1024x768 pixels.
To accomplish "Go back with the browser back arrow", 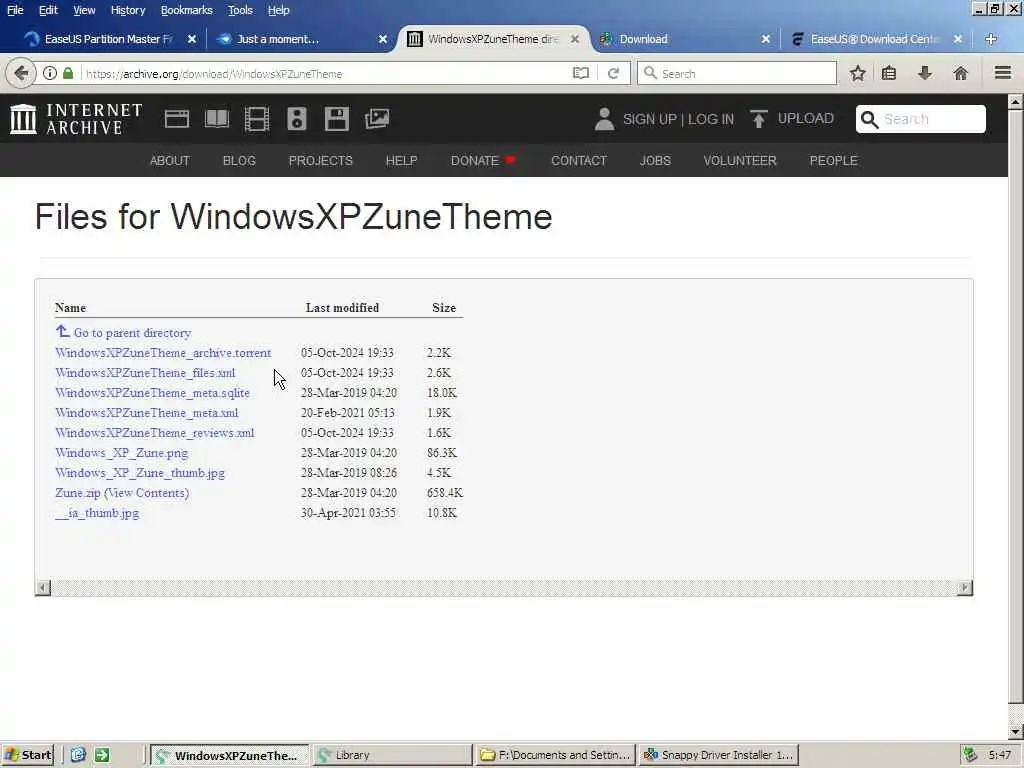I will point(21,73).
